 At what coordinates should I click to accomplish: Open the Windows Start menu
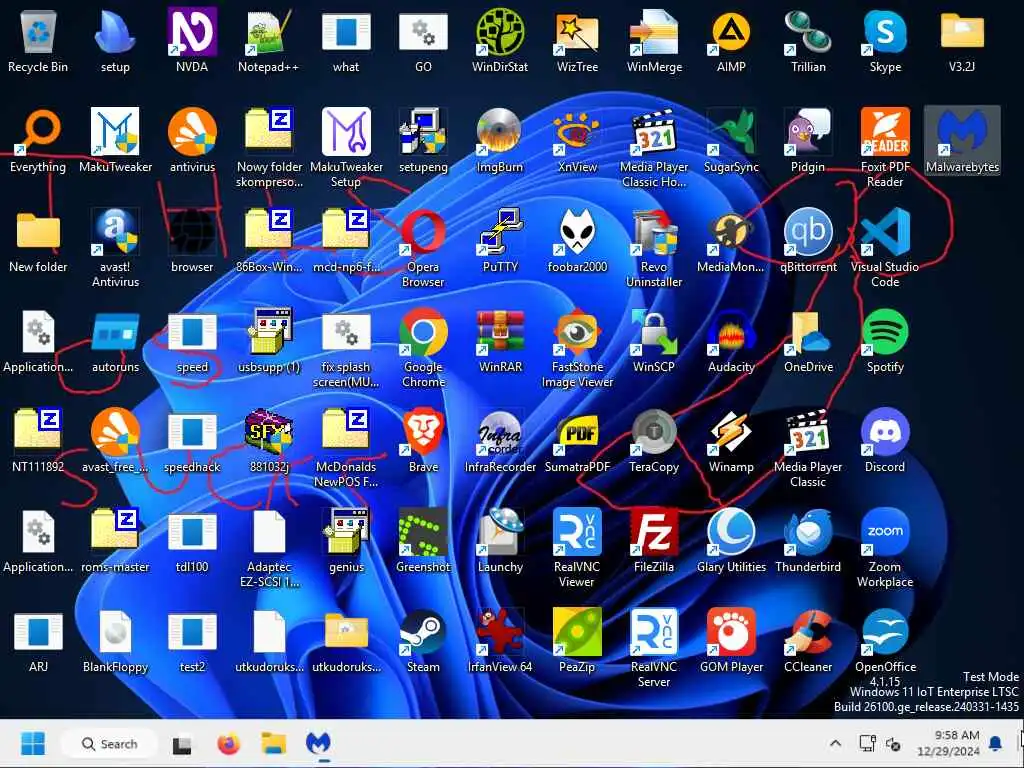33,743
